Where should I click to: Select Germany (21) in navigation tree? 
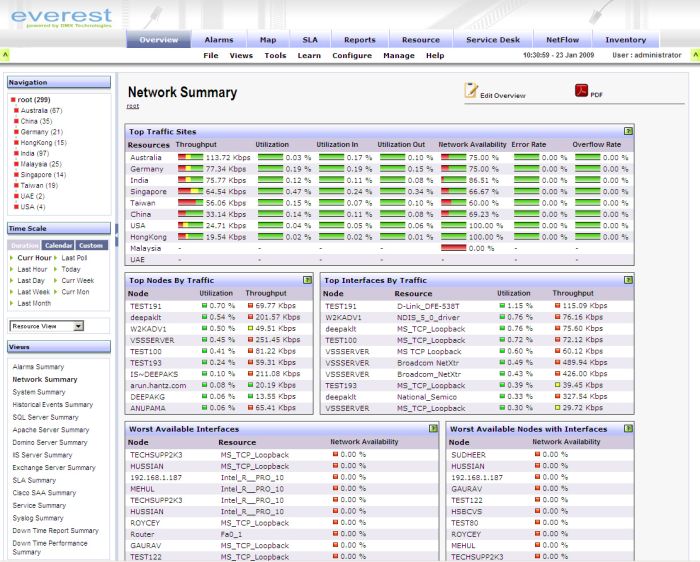click(42, 132)
